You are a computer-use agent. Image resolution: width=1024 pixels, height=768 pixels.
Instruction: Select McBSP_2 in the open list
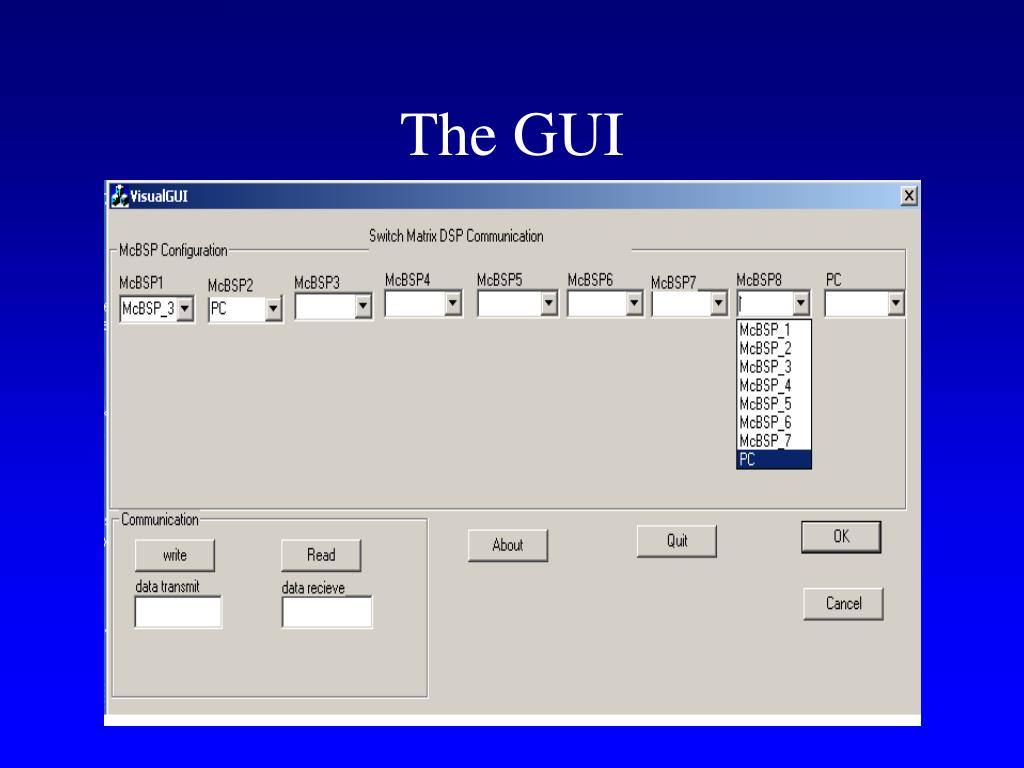pyautogui.click(x=773, y=348)
